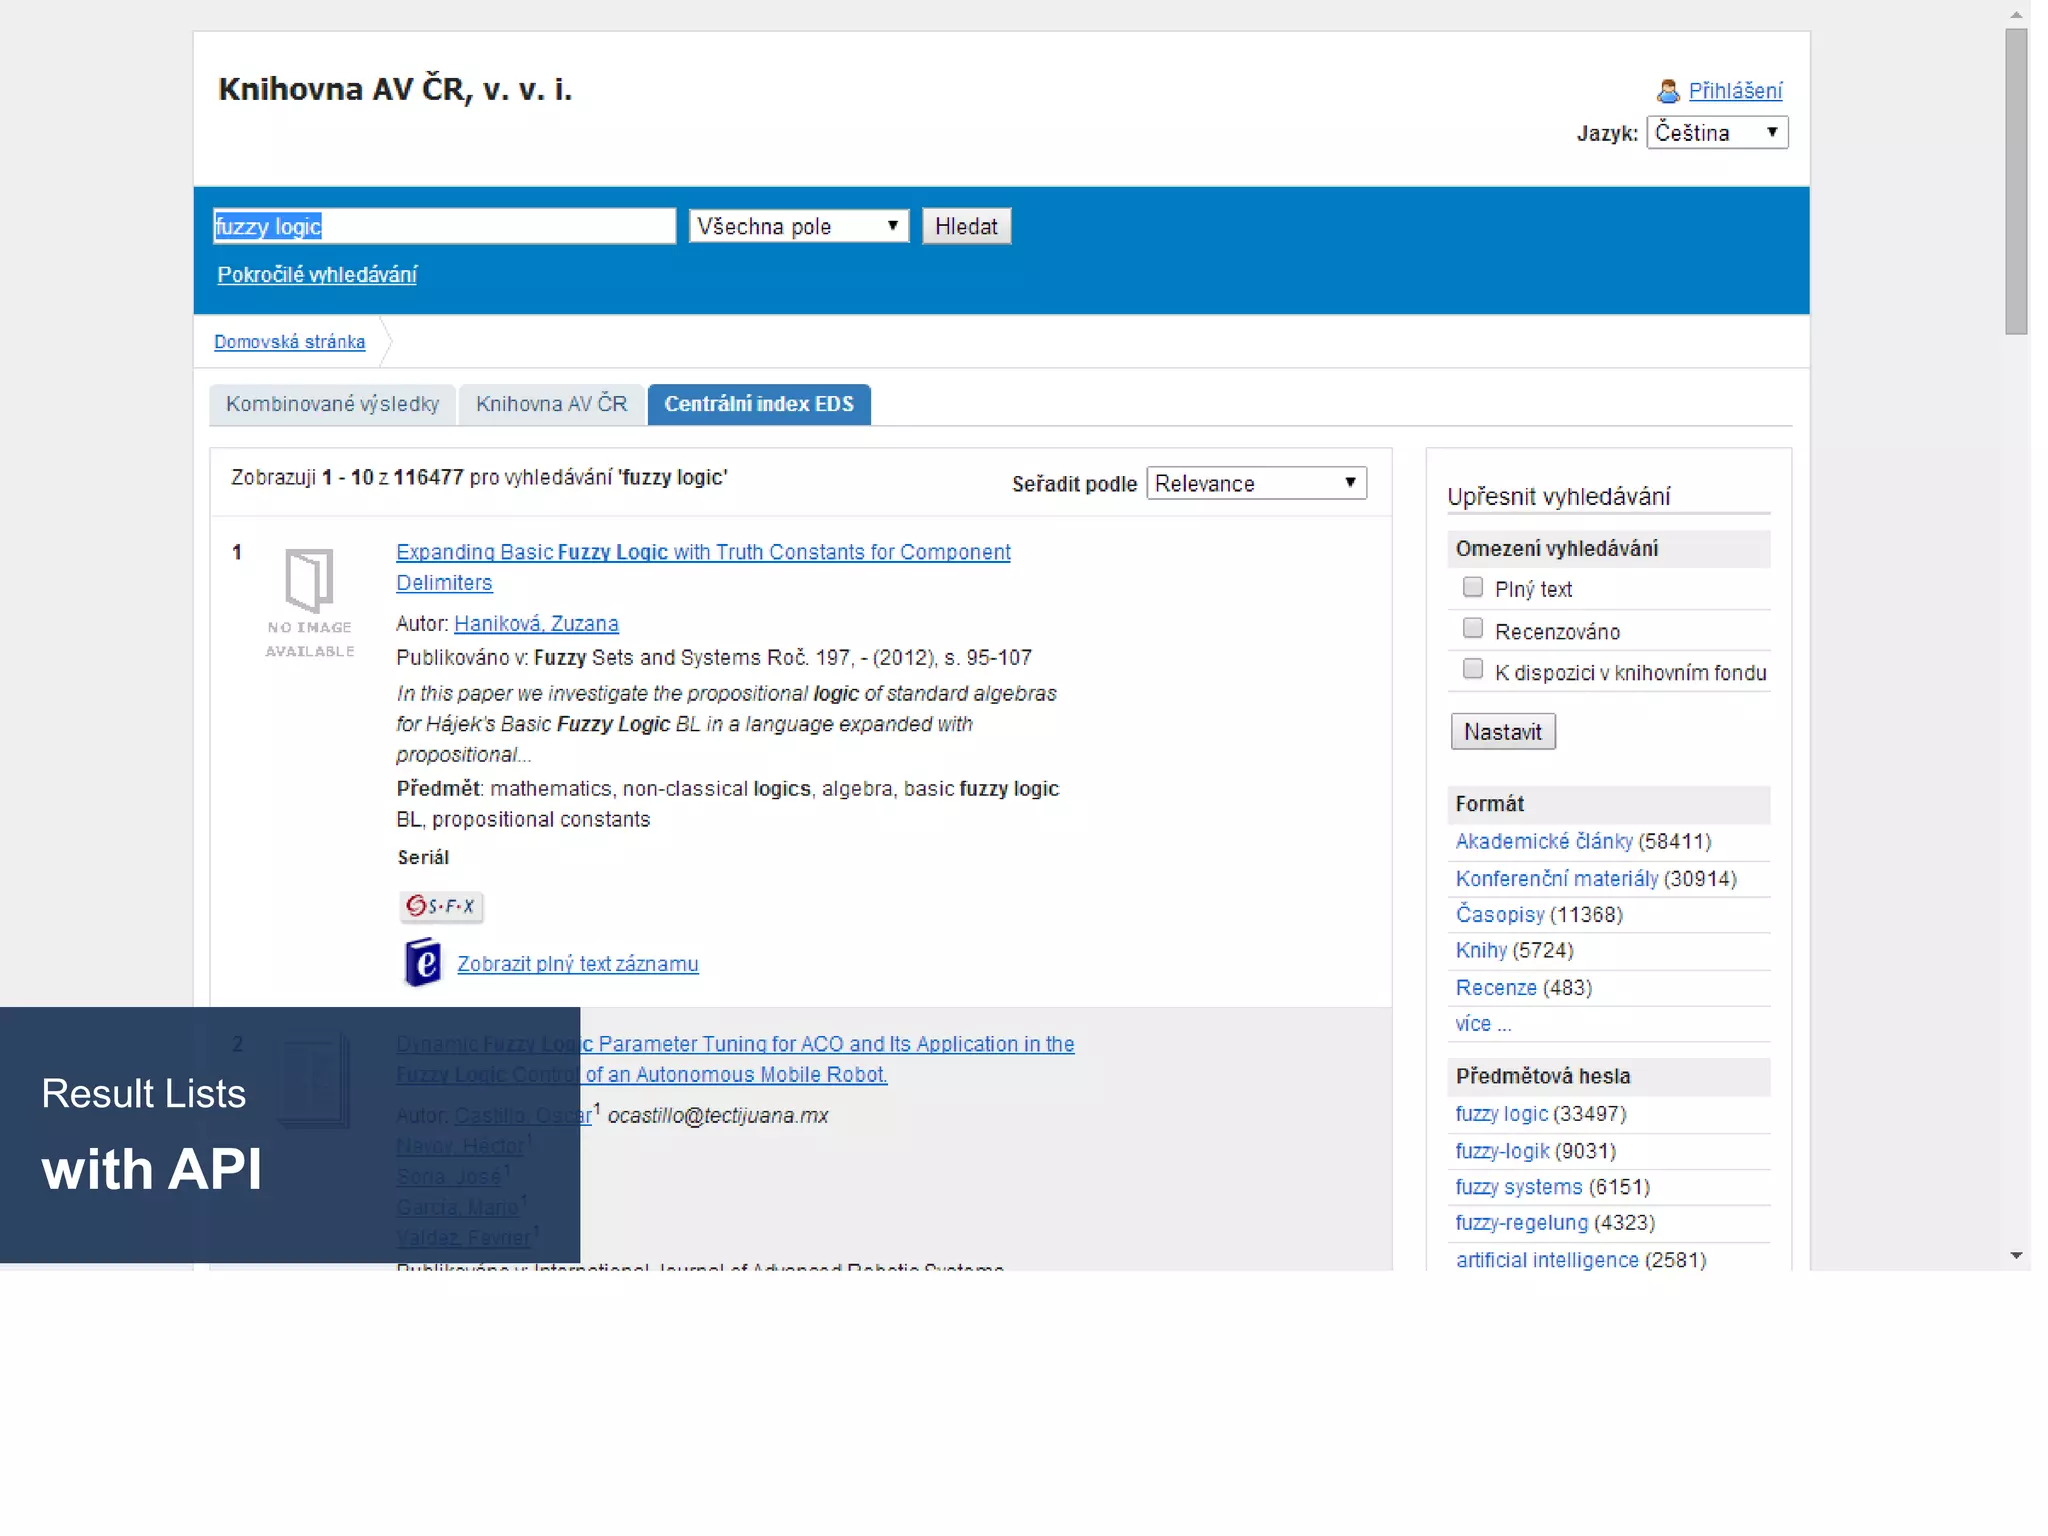Filter by Časopisy format

(1499, 914)
